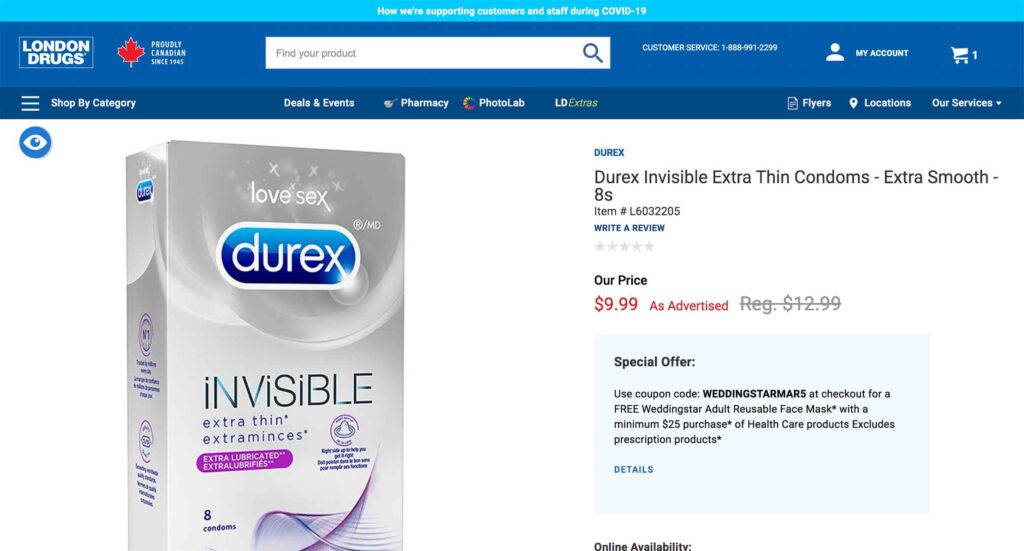1024x551 pixels.
Task: Open the hamburger category menu icon
Action: pos(30,103)
